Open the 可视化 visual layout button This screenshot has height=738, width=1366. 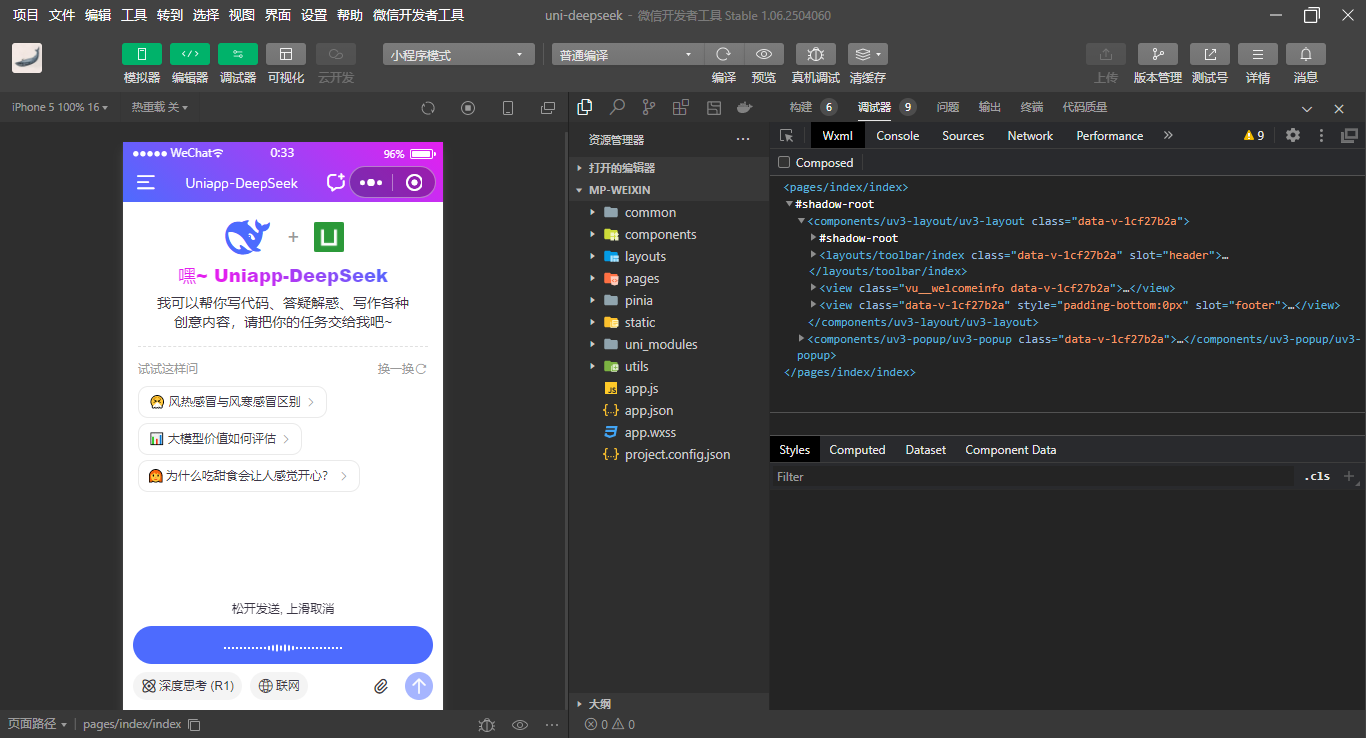point(285,54)
